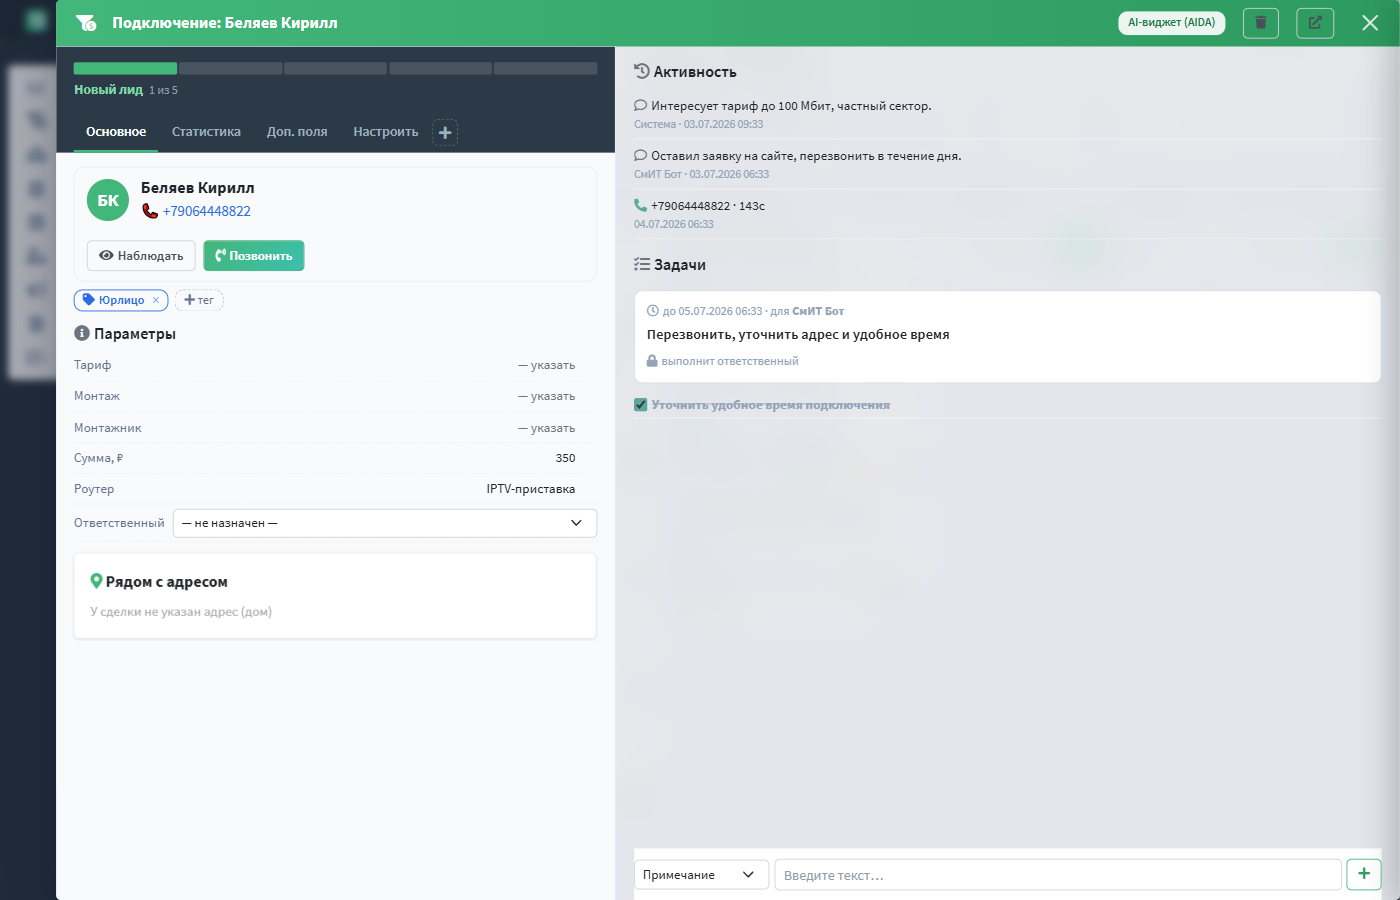
Task: Click the plus icon to add tab
Action: pyautogui.click(x=445, y=132)
